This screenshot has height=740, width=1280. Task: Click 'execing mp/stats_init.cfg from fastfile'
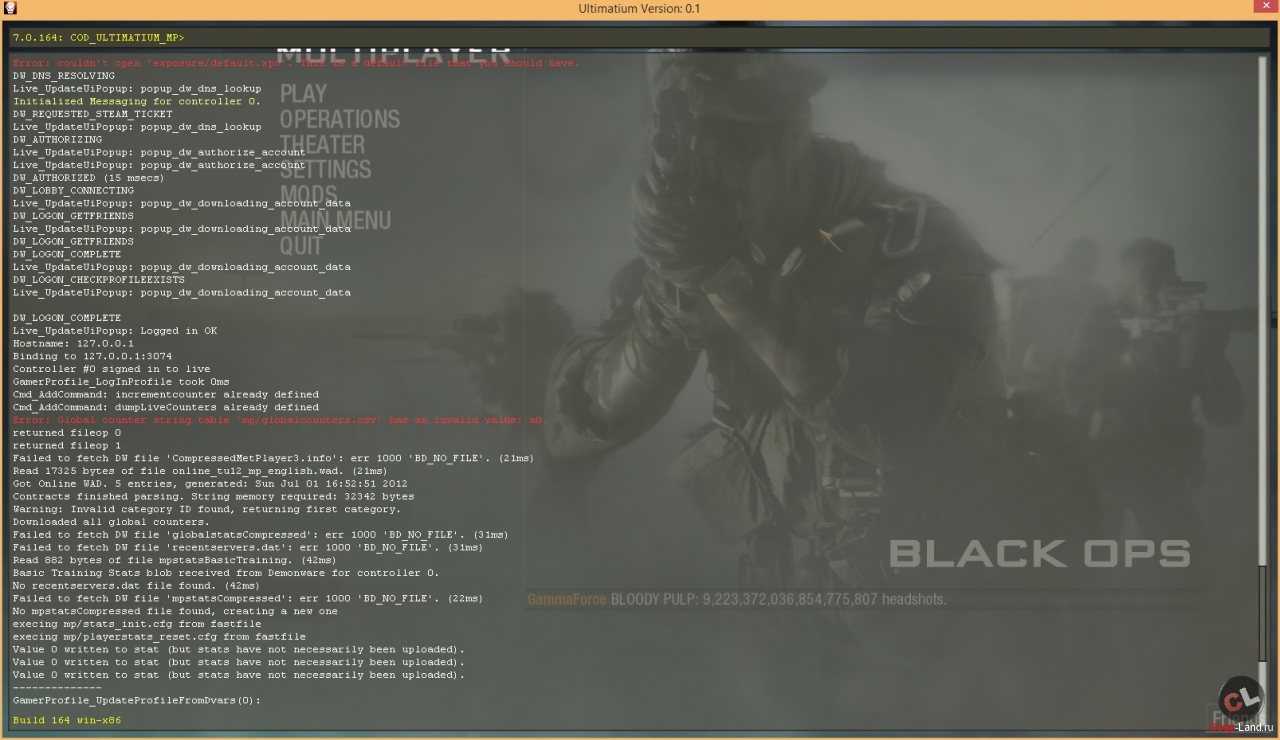[137, 624]
